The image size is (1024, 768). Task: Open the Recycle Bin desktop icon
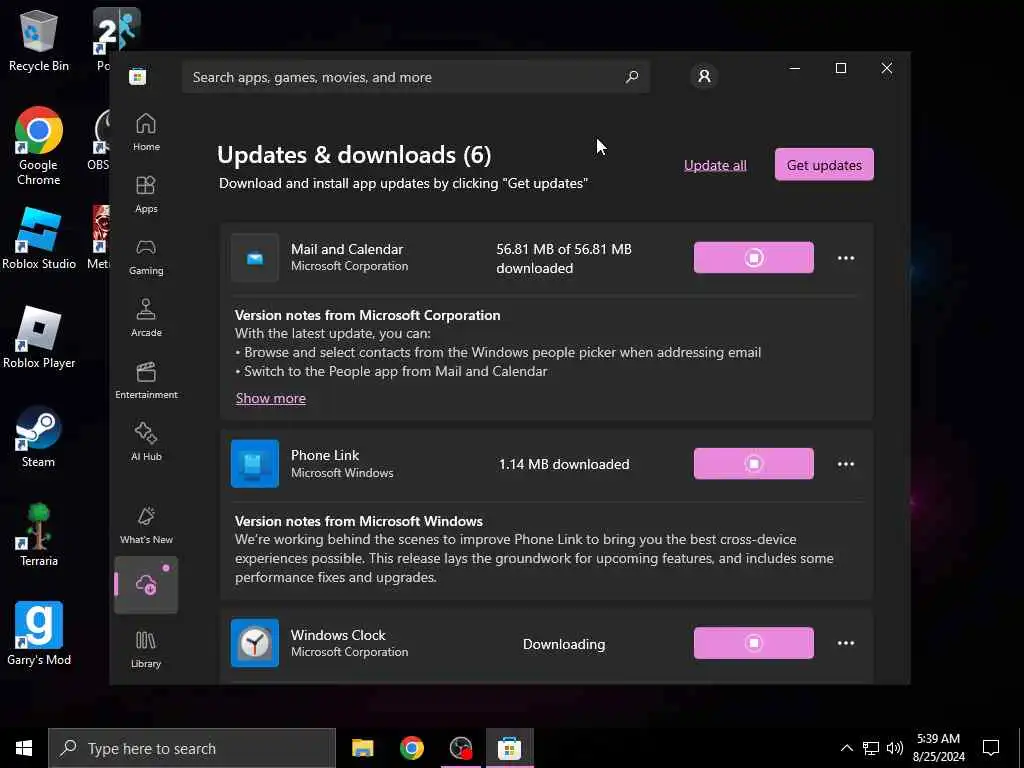[x=39, y=40]
